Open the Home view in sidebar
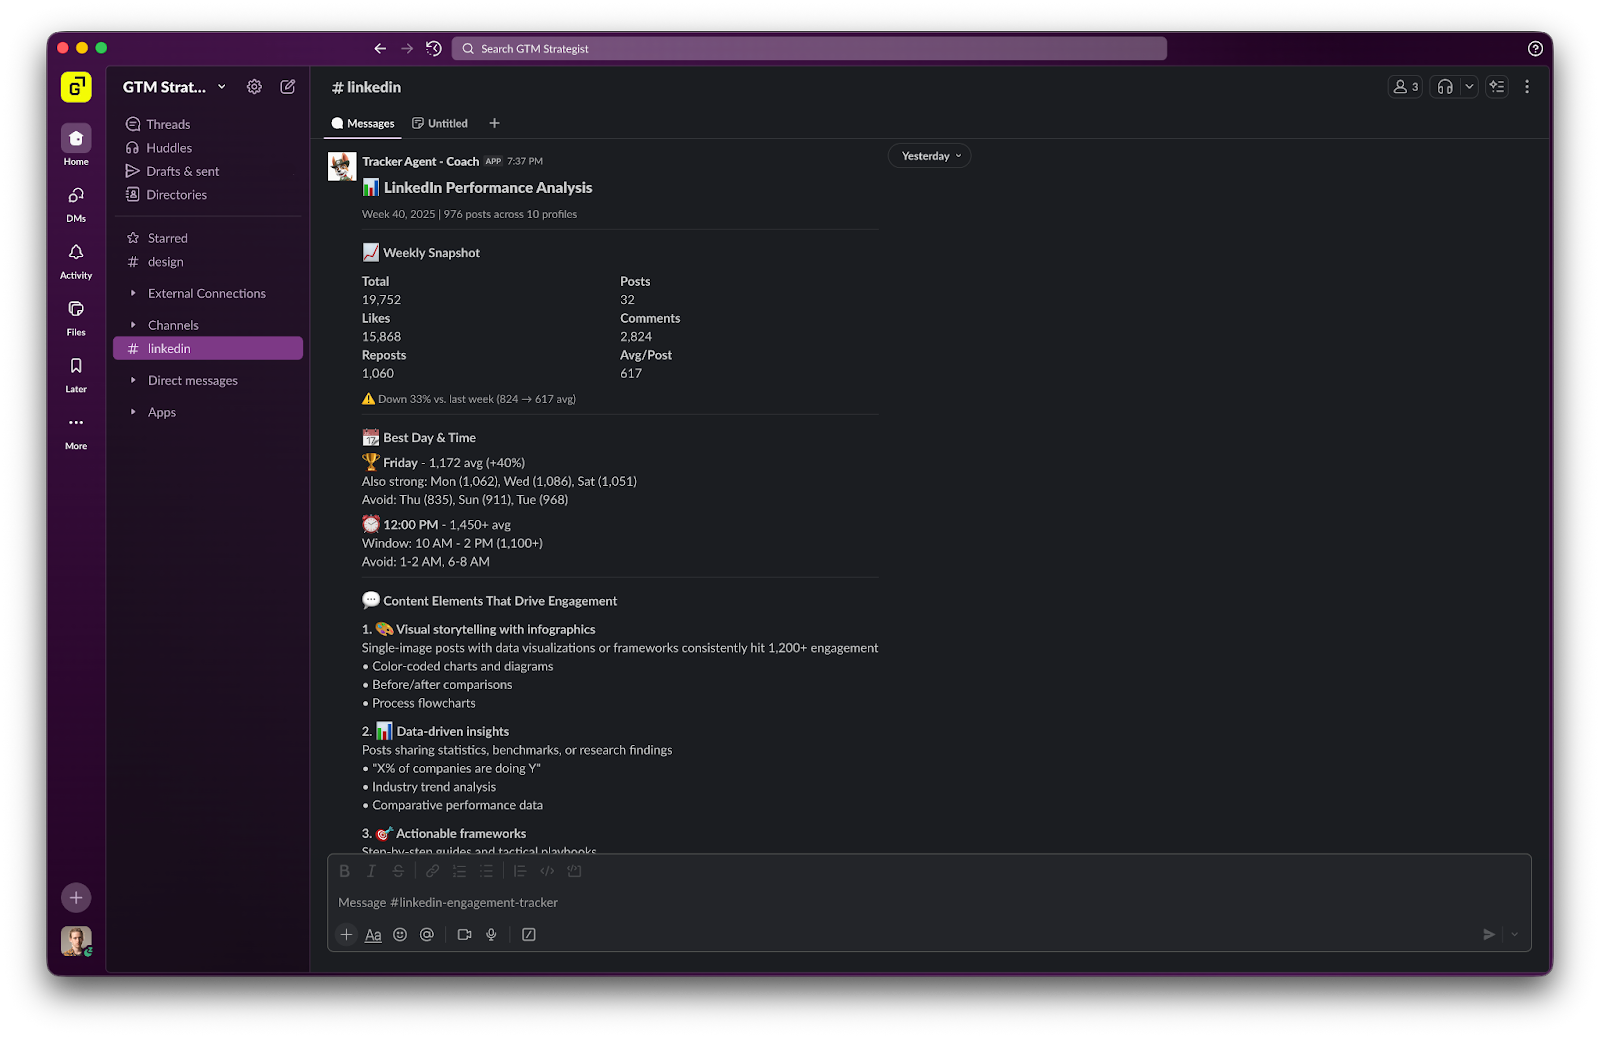Image resolution: width=1600 pixels, height=1038 pixels. click(x=76, y=144)
